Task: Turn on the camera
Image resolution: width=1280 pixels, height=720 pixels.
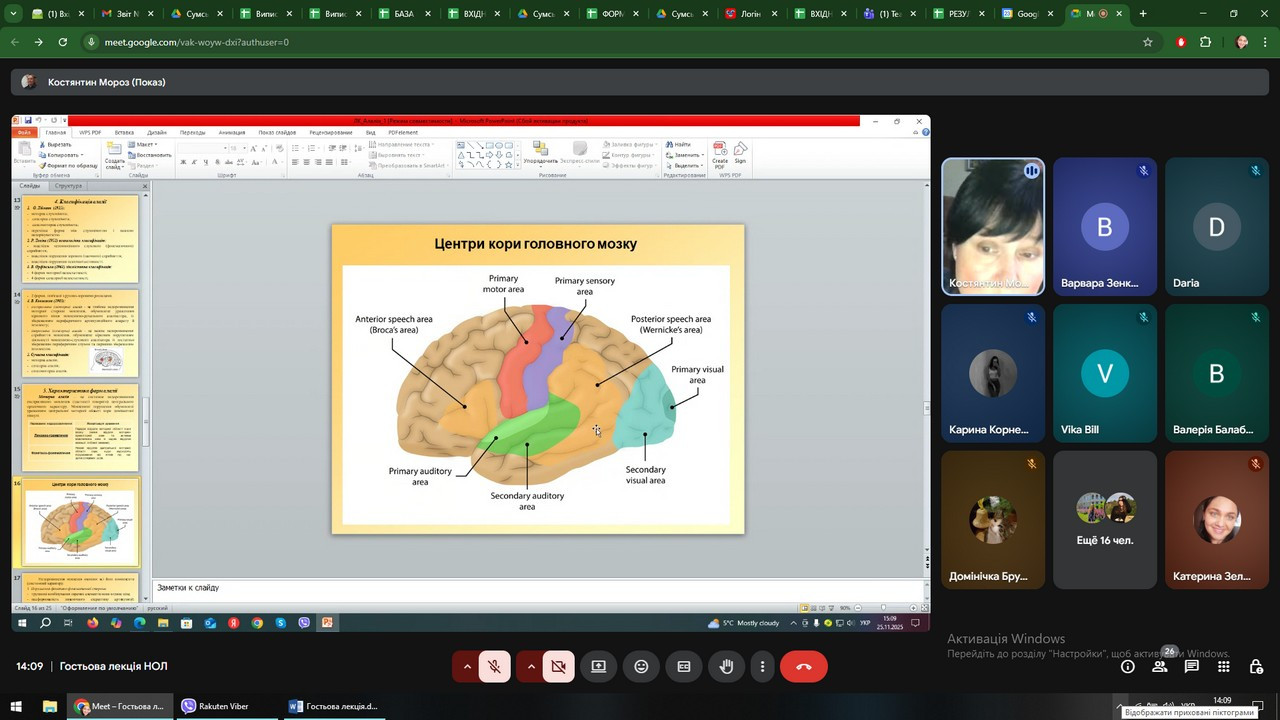Action: click(558, 666)
